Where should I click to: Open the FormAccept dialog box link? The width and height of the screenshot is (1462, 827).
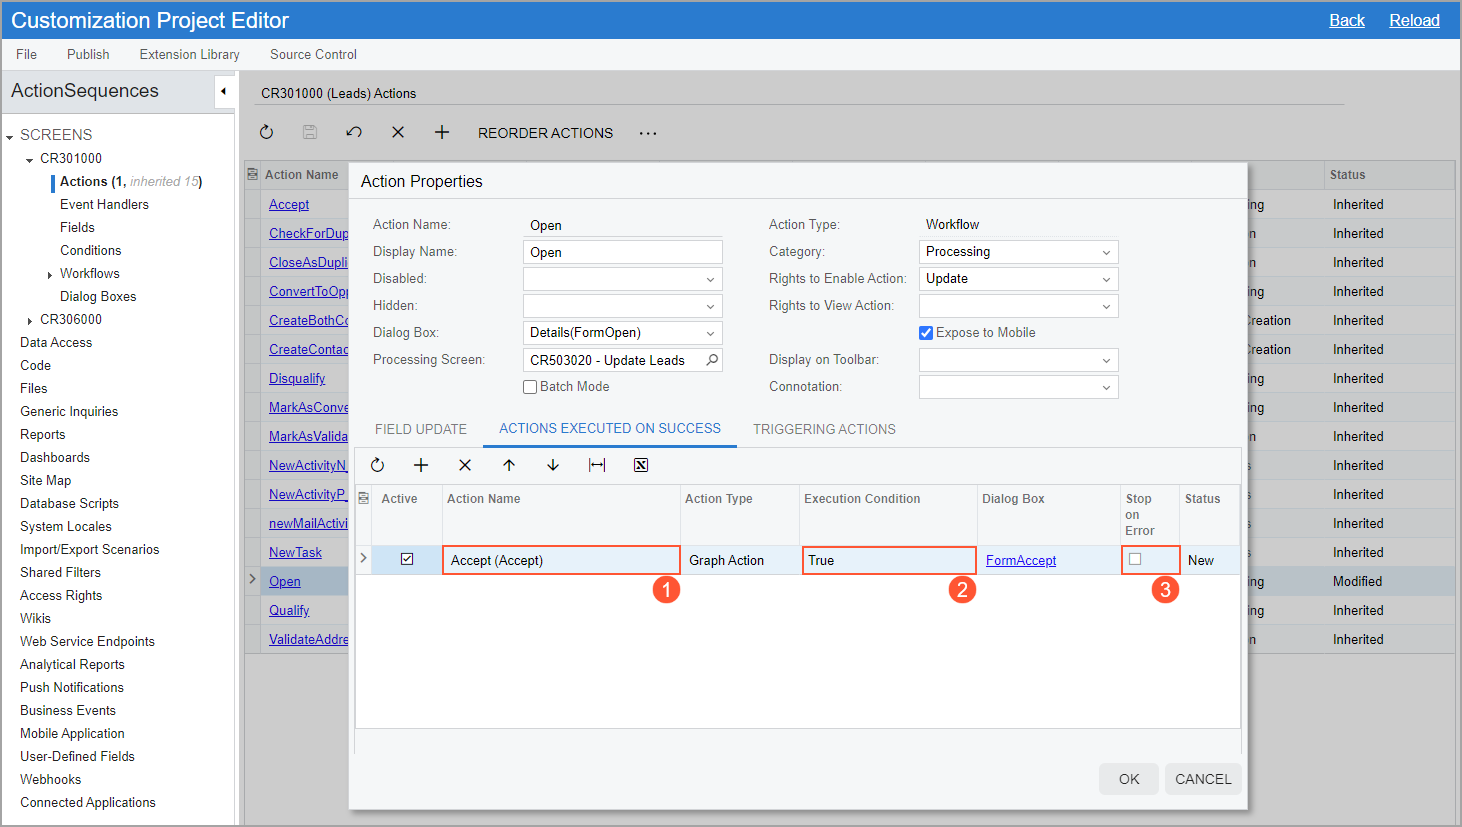1021,561
